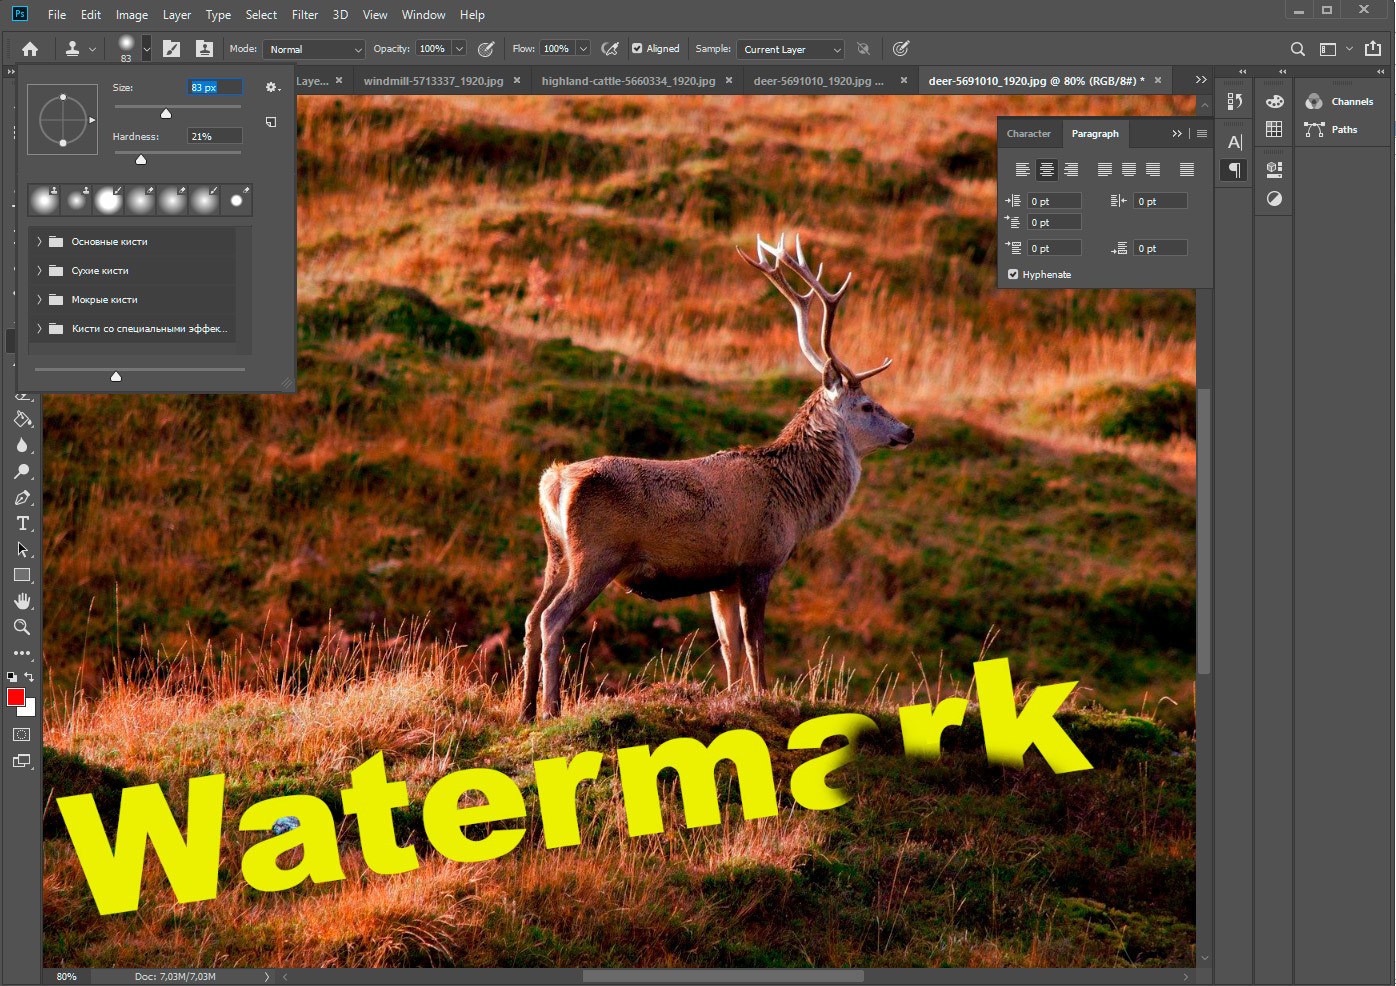
Task: Select the Blur tool droplet icon
Action: coord(22,446)
